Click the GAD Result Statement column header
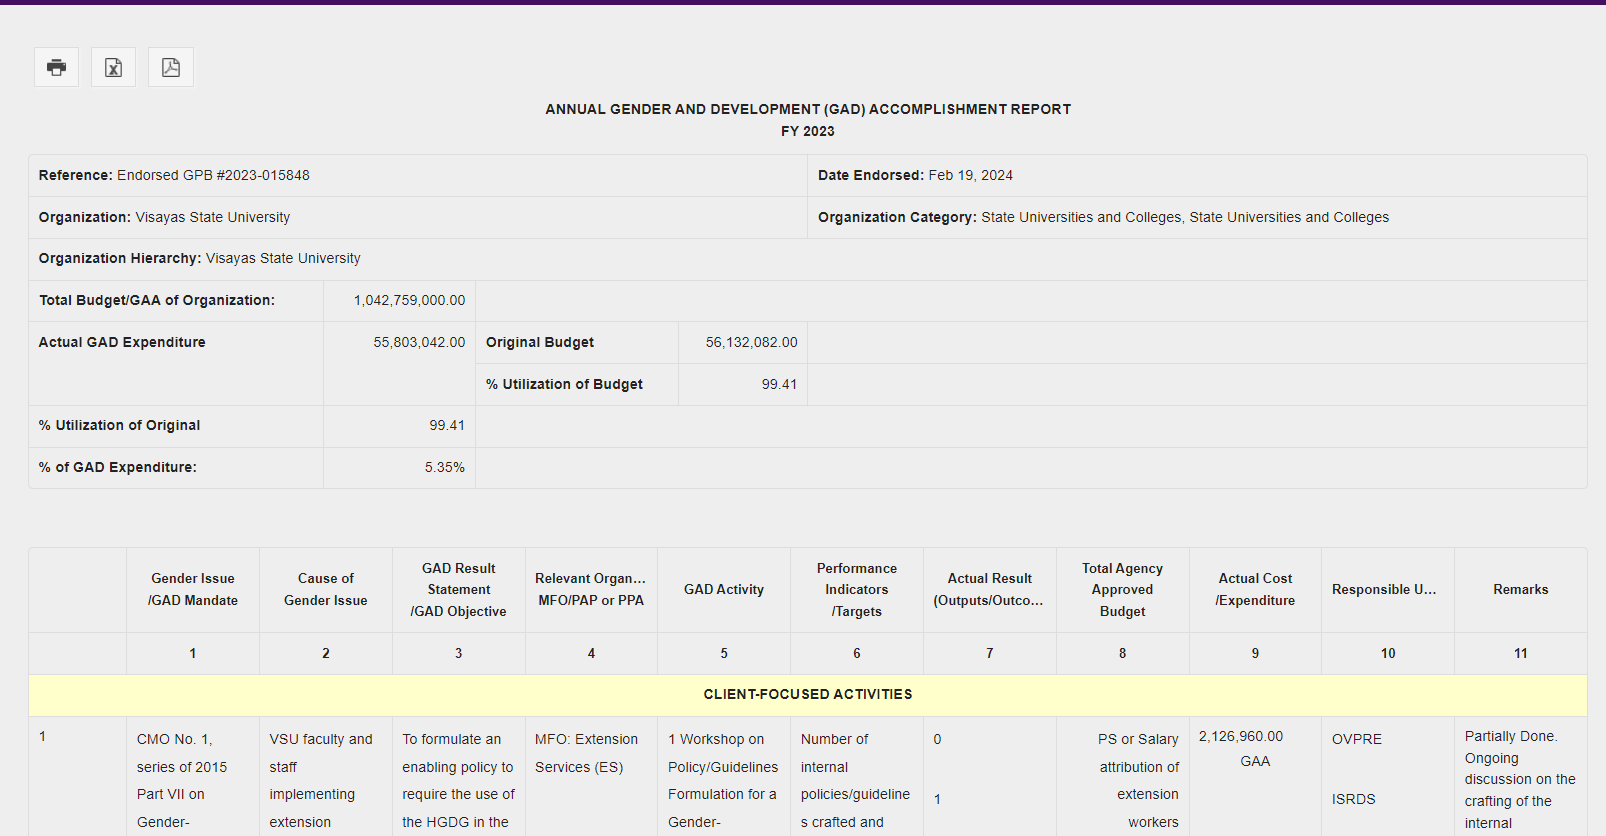This screenshot has width=1606, height=836. click(x=458, y=589)
